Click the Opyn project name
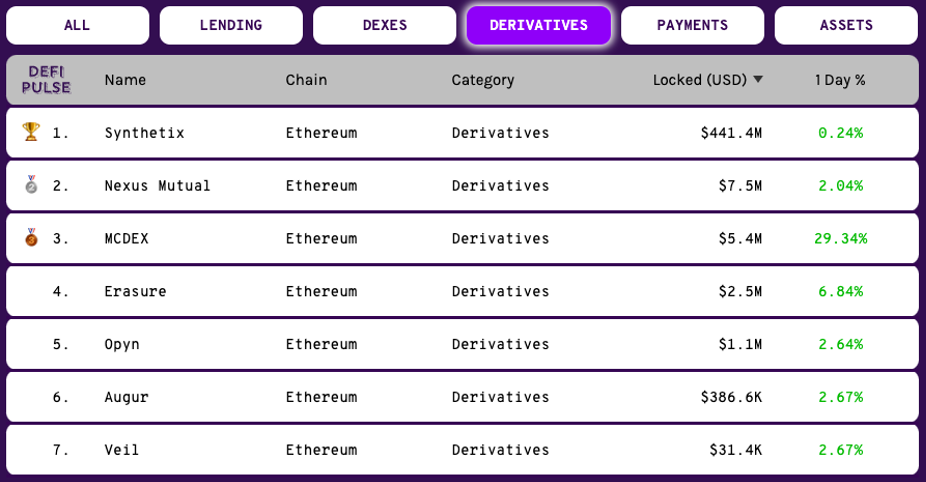Viewport: 926px width, 482px height. 122,344
